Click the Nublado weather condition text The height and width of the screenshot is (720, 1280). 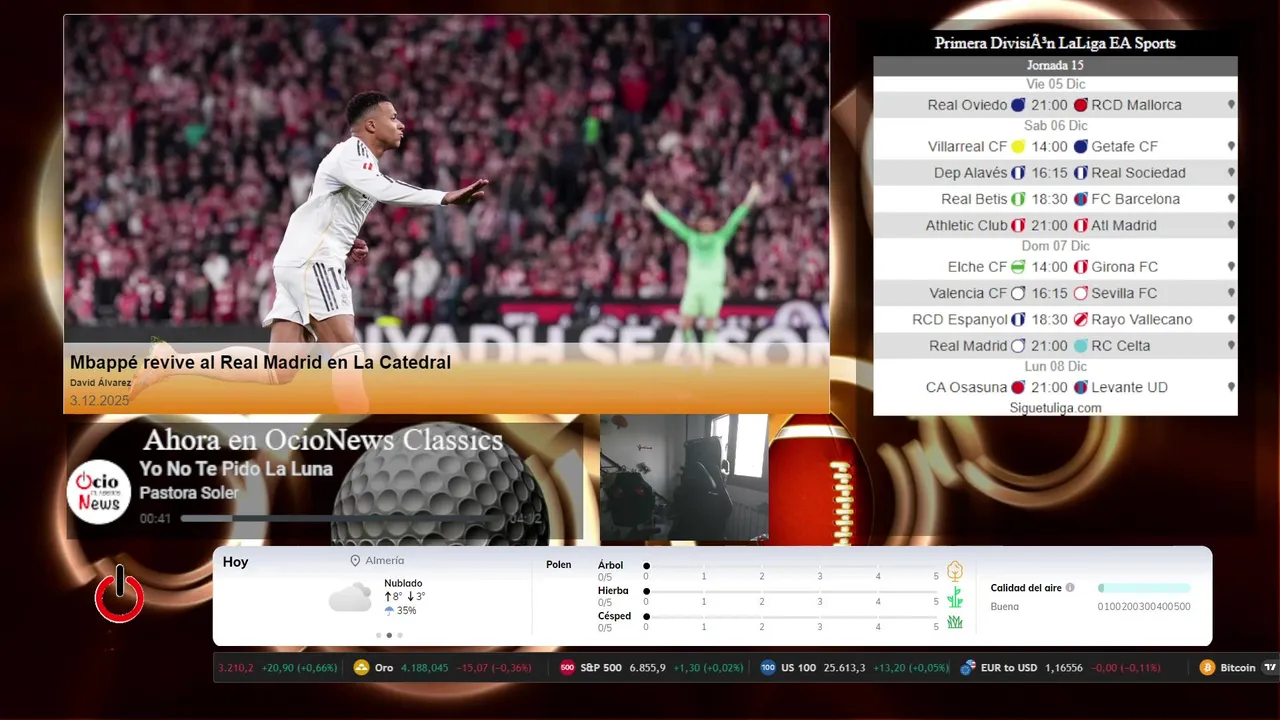pyautogui.click(x=403, y=583)
